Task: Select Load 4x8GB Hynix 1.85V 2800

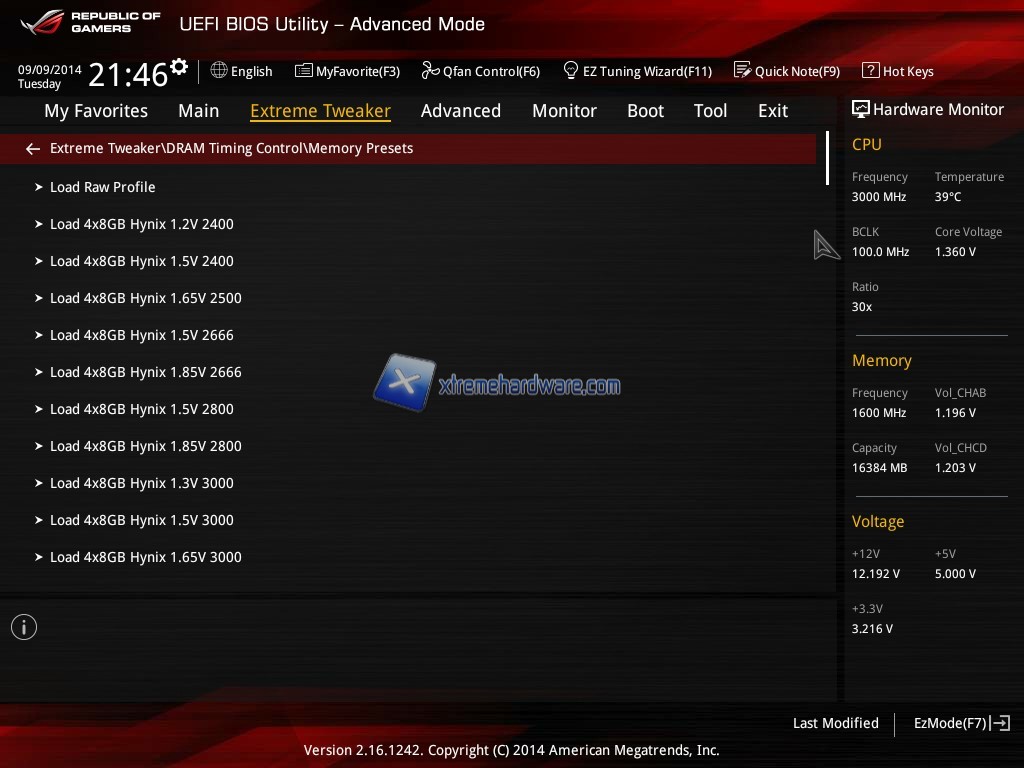Action: tap(145, 446)
